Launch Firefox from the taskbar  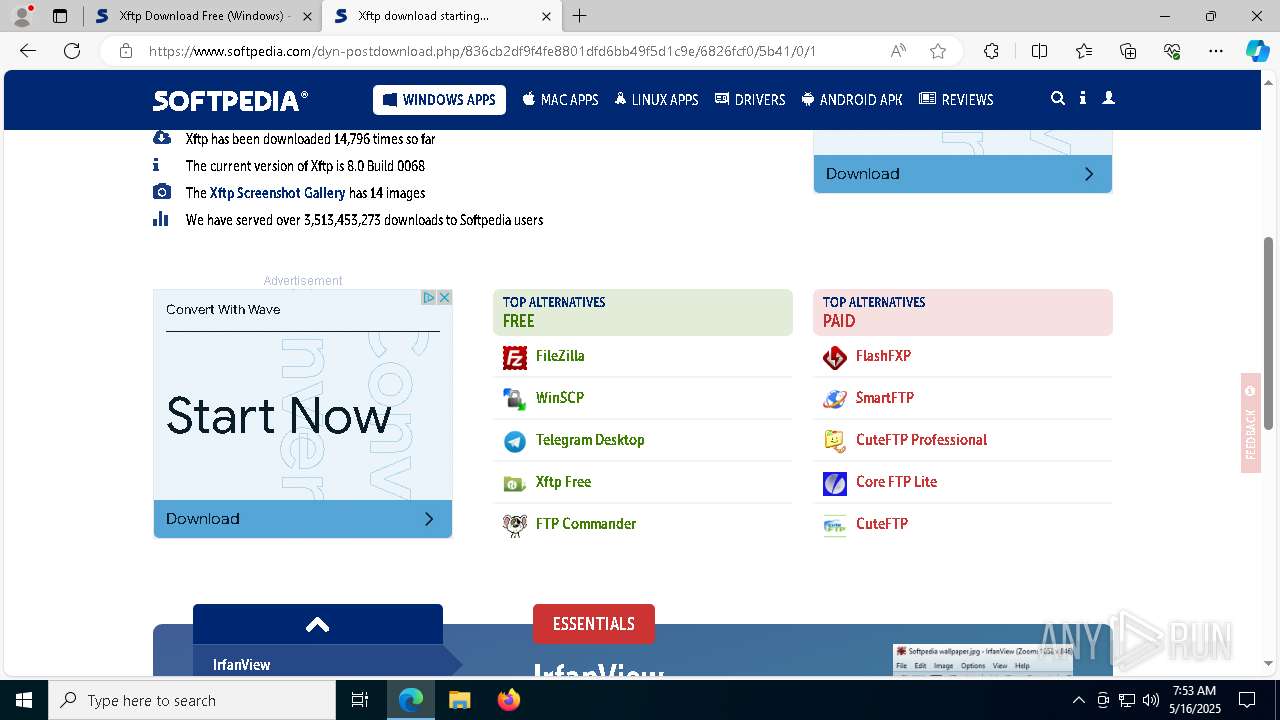click(x=509, y=700)
